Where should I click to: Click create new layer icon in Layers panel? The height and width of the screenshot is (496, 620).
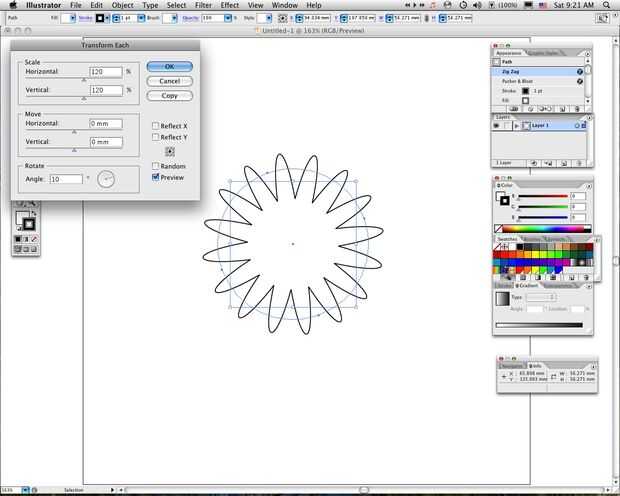(x=564, y=163)
